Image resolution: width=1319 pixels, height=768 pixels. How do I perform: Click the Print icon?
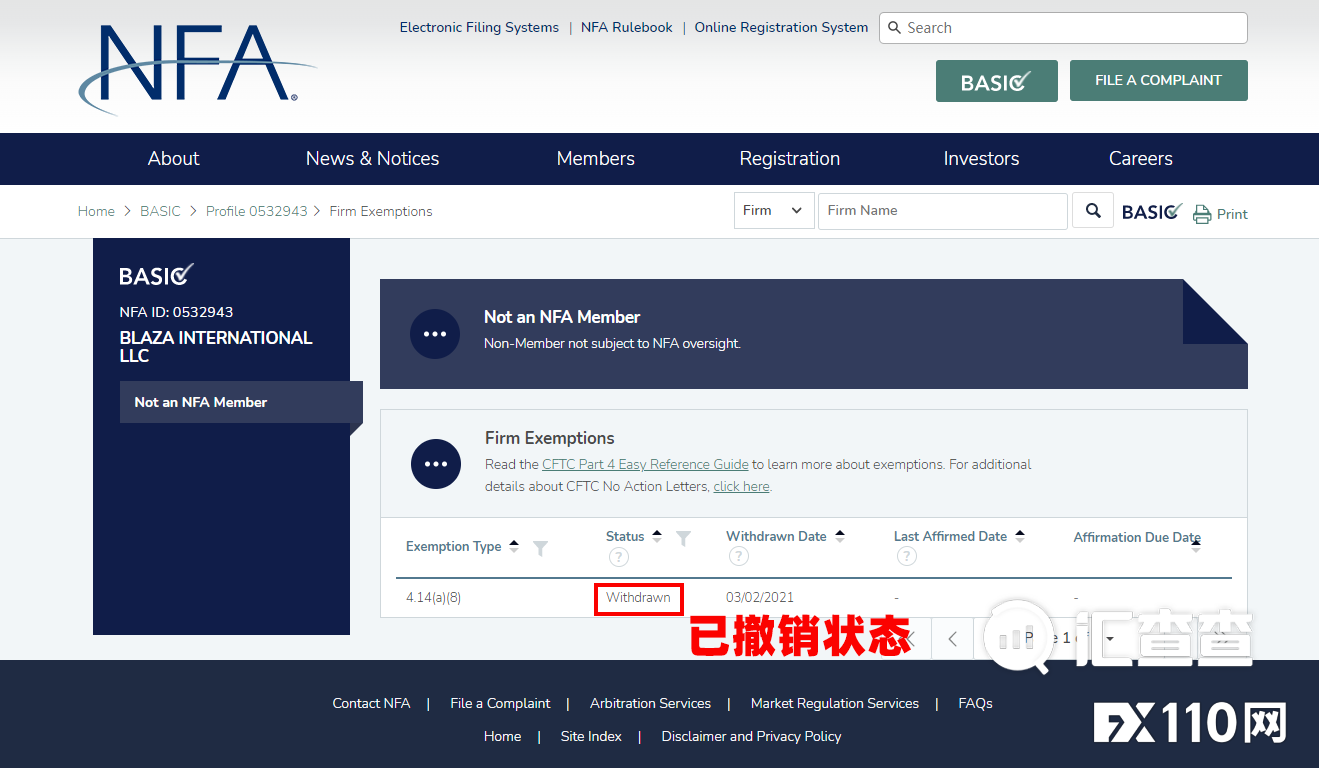click(1202, 214)
